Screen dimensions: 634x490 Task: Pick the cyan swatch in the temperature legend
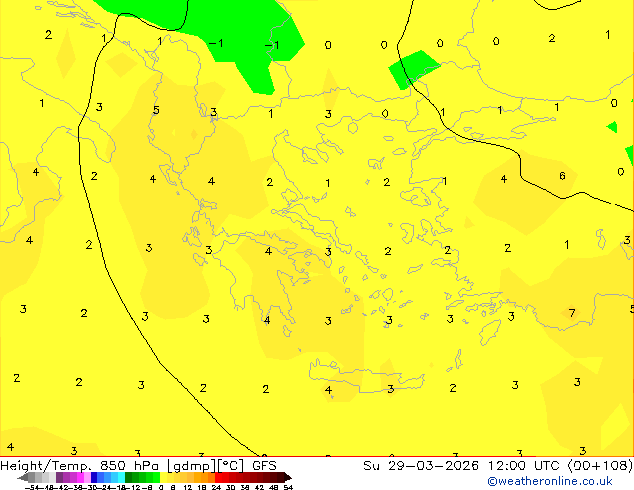pyautogui.click(x=122, y=477)
